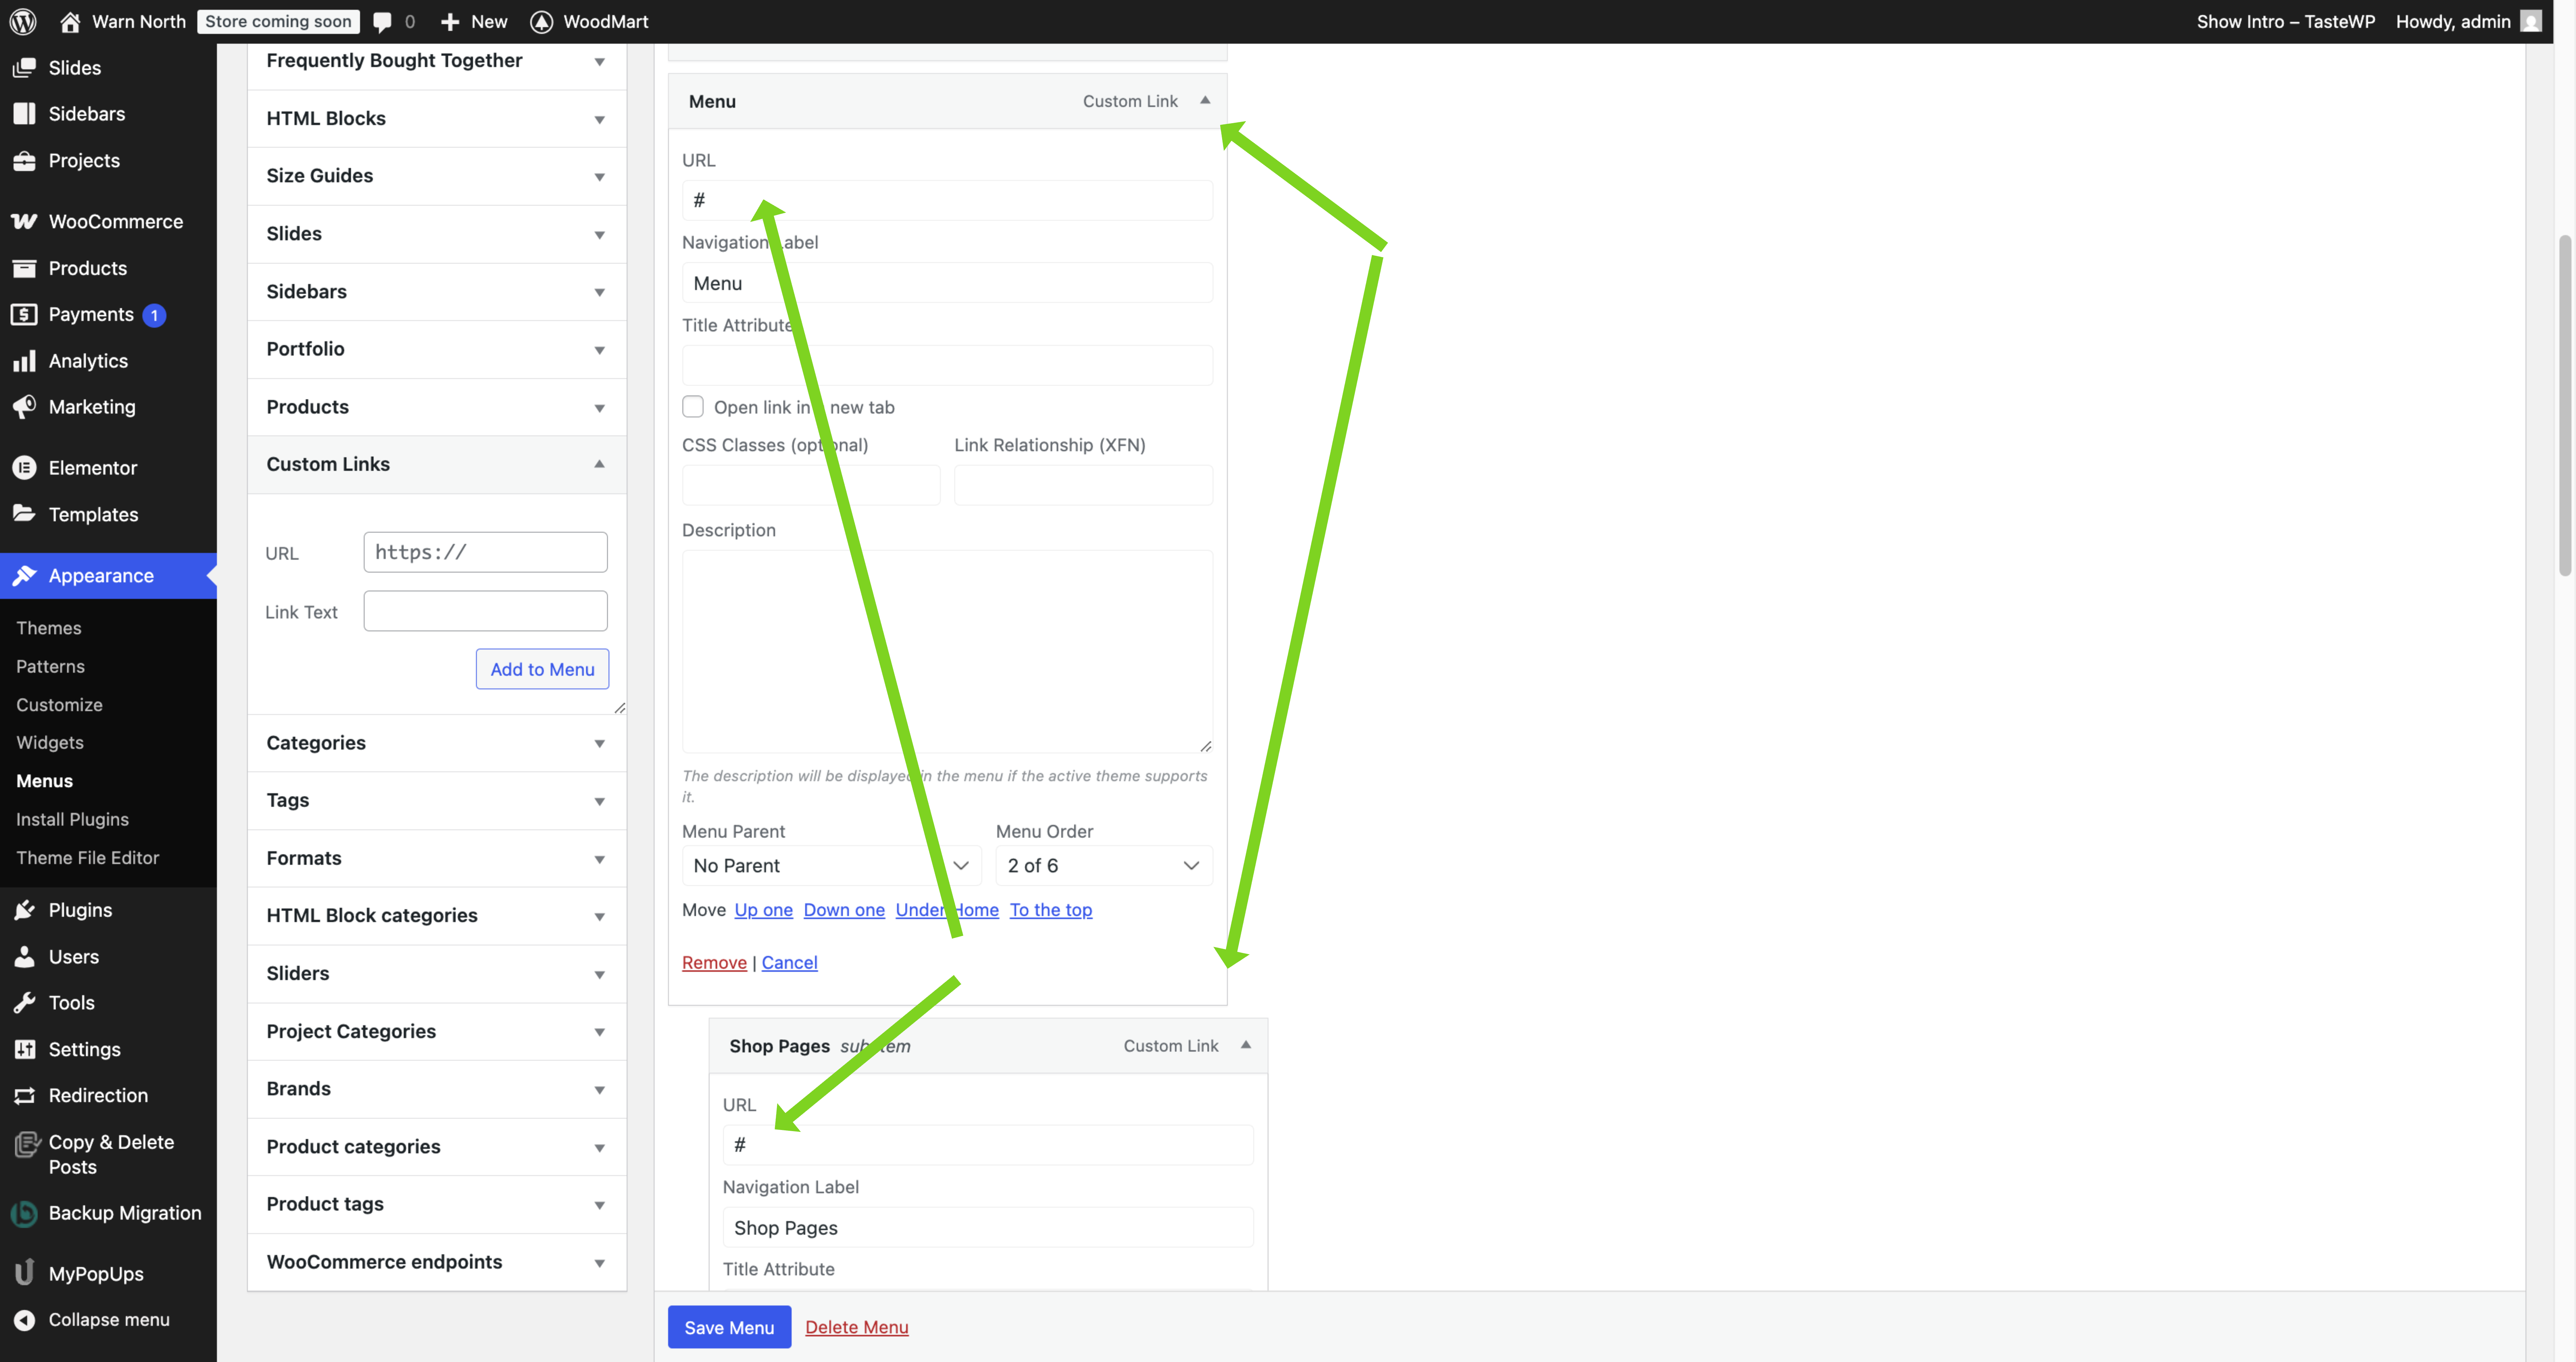Click the Settings sliders icon
Screen dimensions: 2576x1362
click(x=24, y=1049)
